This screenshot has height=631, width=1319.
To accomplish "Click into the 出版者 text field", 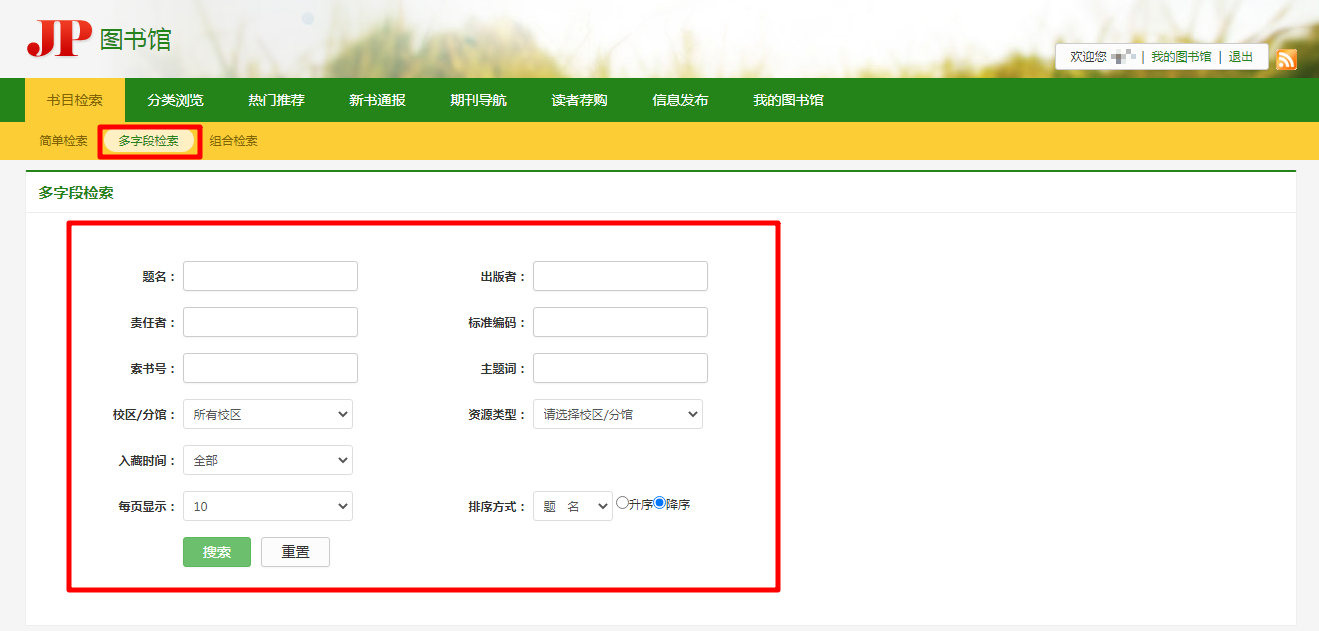I will (620, 276).
